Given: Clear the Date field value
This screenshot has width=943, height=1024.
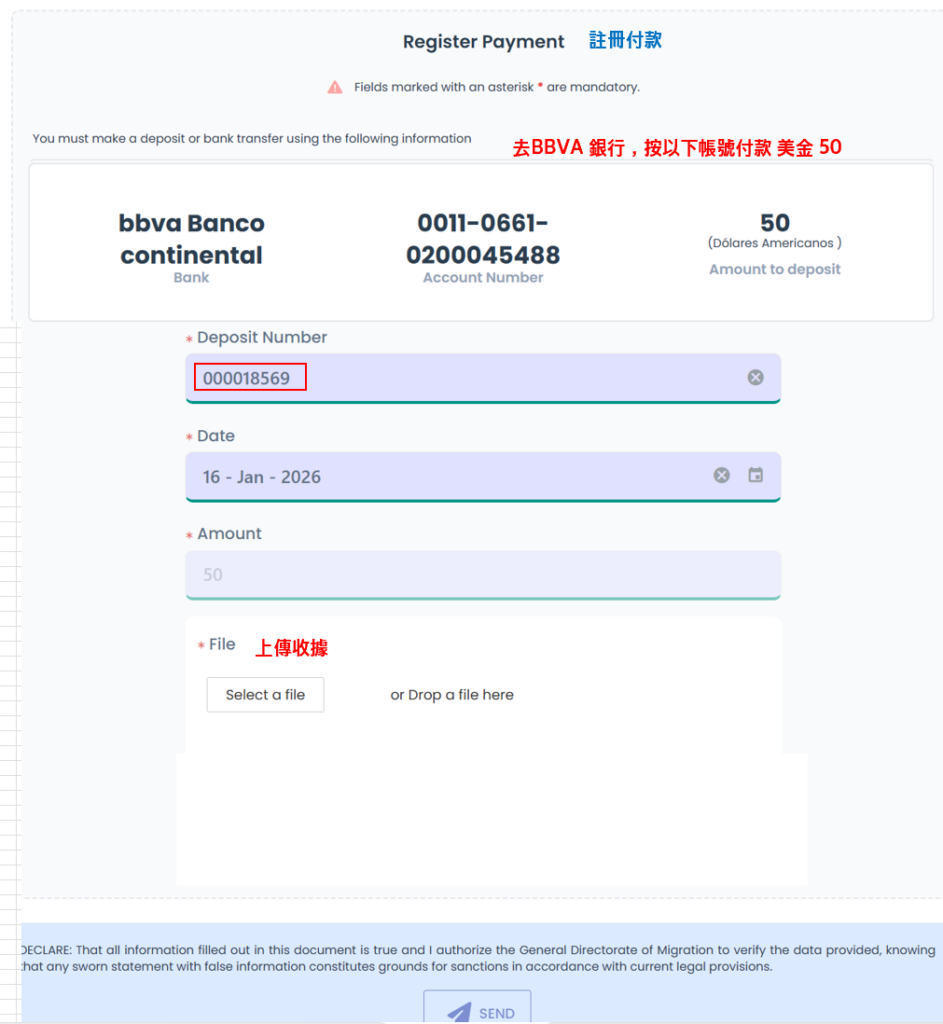Looking at the screenshot, I should tap(721, 475).
